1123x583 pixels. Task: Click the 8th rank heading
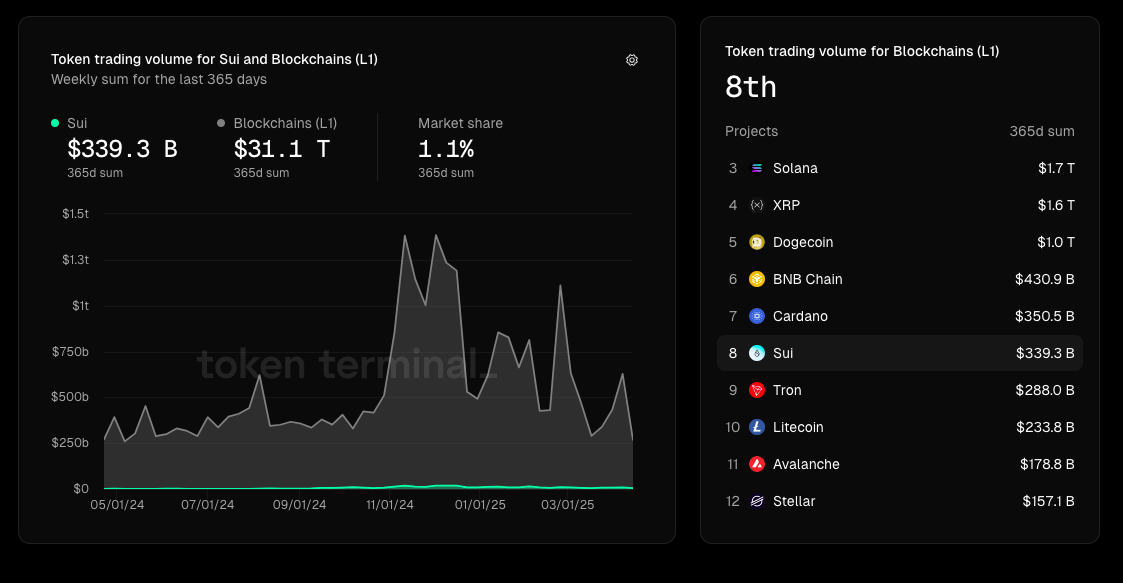(751, 87)
